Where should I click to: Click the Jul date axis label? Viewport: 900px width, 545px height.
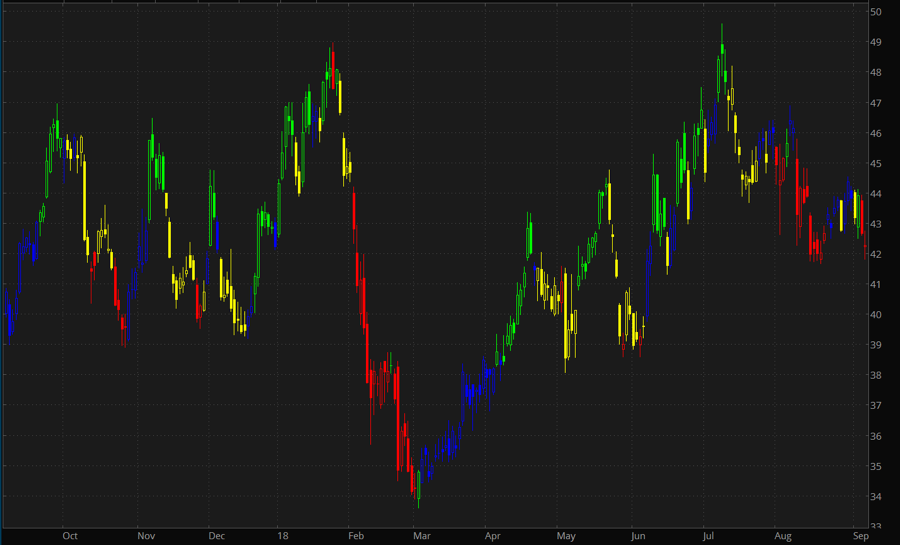707,536
